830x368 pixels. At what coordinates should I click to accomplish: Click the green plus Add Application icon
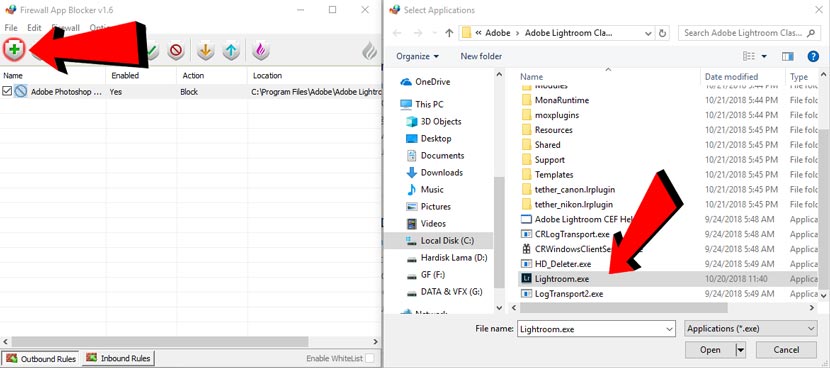tap(14, 50)
